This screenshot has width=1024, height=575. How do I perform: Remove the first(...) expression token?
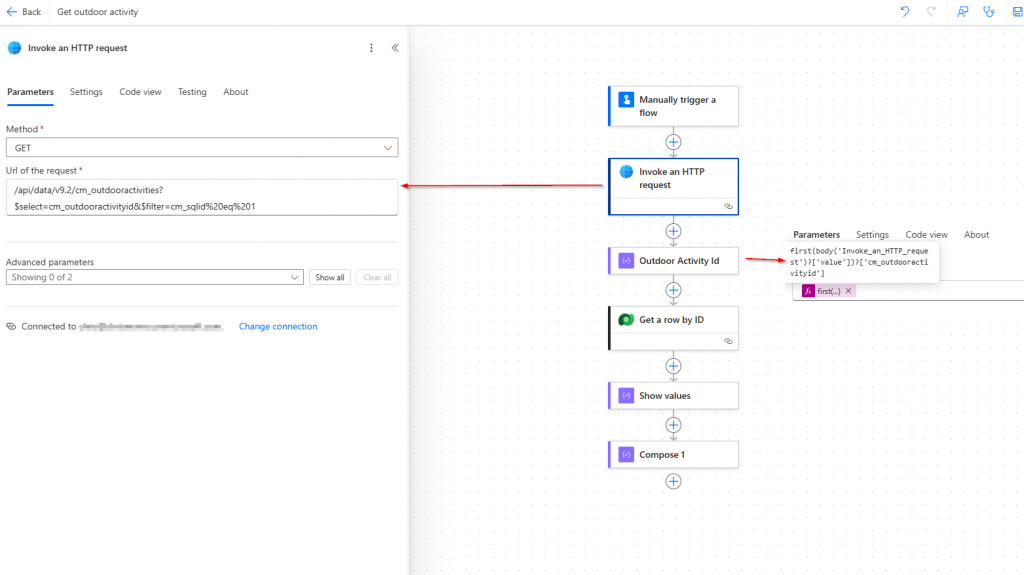(x=848, y=291)
